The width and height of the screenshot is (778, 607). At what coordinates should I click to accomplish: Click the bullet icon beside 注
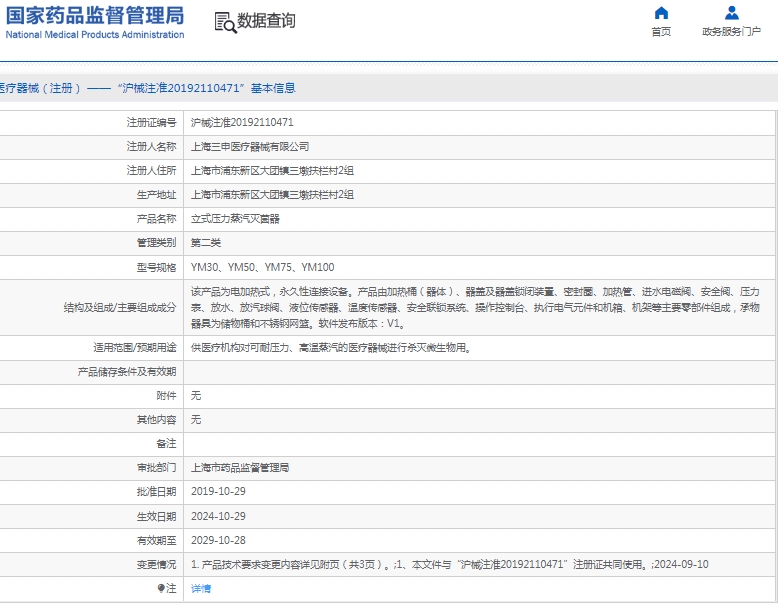pyautogui.click(x=161, y=589)
